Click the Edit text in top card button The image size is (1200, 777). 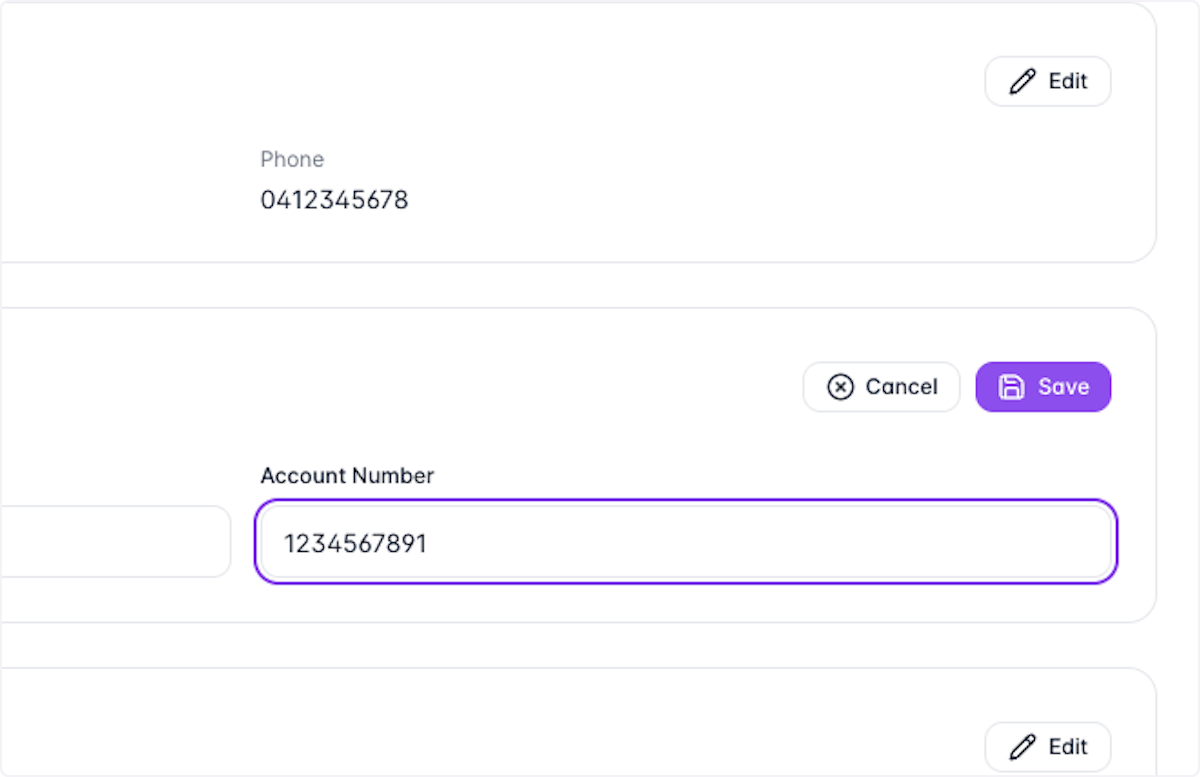point(1067,81)
